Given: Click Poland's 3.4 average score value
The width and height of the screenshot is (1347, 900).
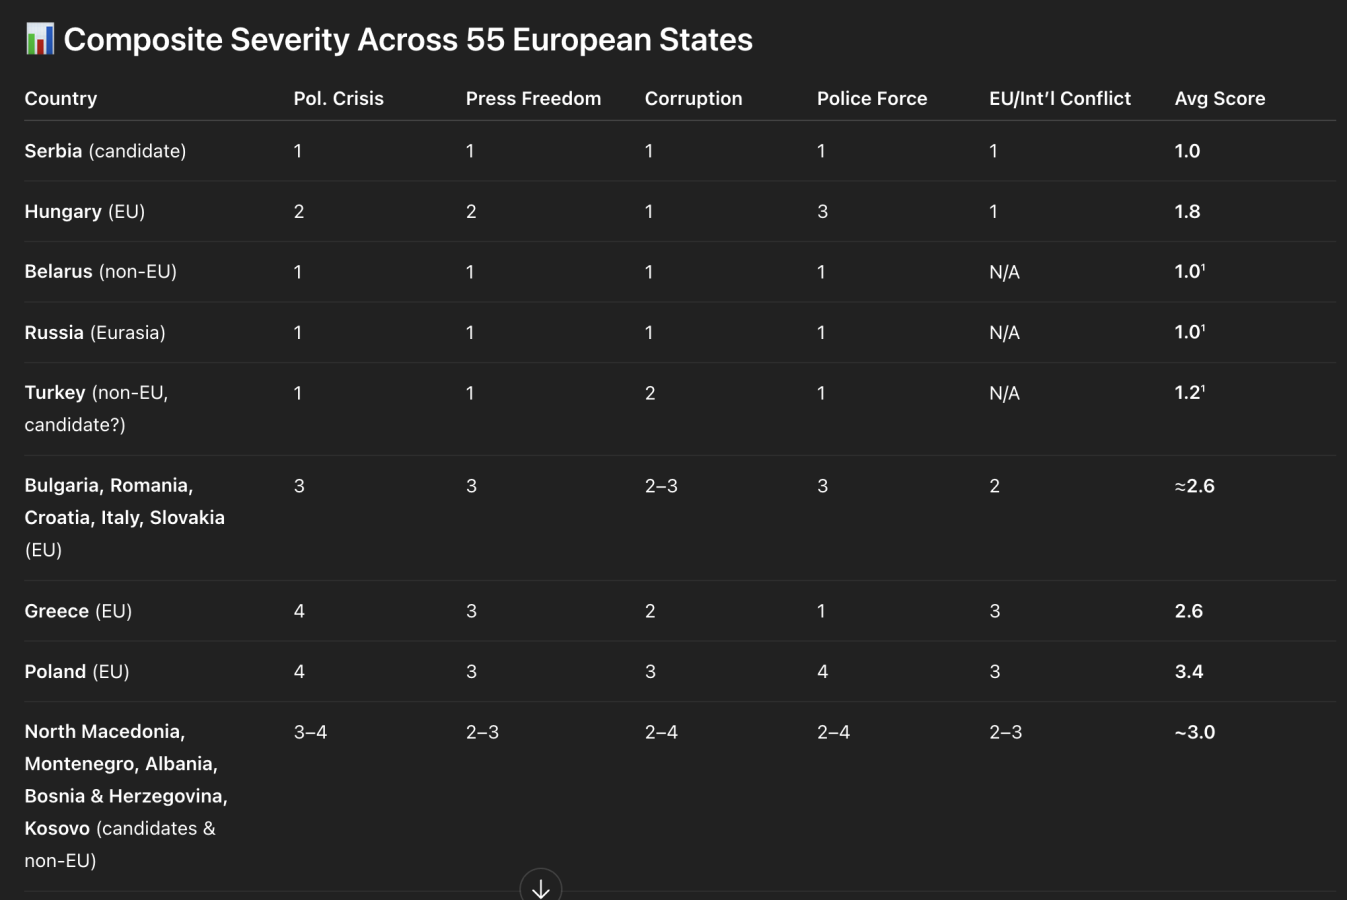Looking at the screenshot, I should coord(1188,671).
